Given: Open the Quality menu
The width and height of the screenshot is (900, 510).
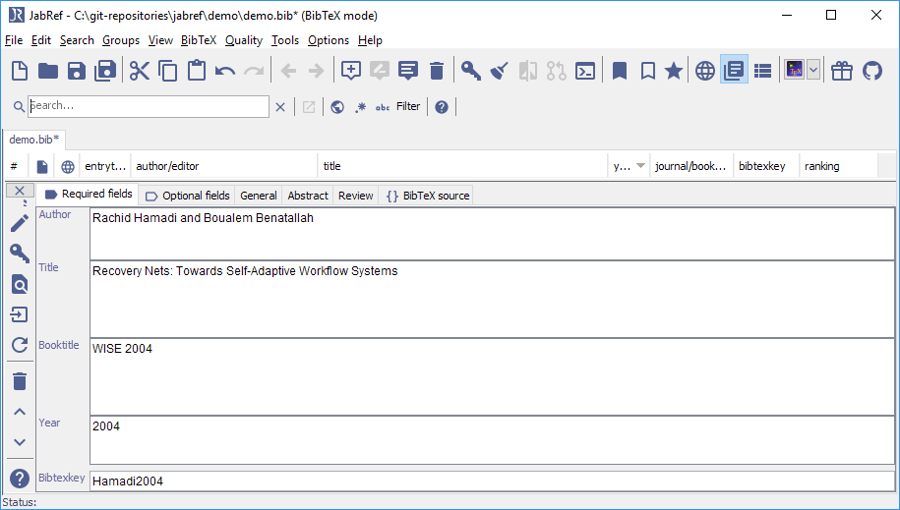Looking at the screenshot, I should point(243,40).
